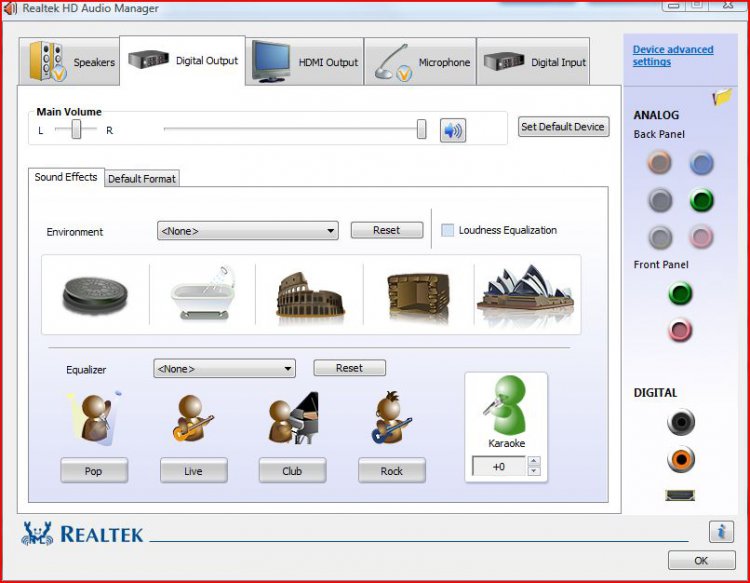Viewport: 750px width, 583px height.
Task: Click the orange back panel jack
Action: pos(660,163)
